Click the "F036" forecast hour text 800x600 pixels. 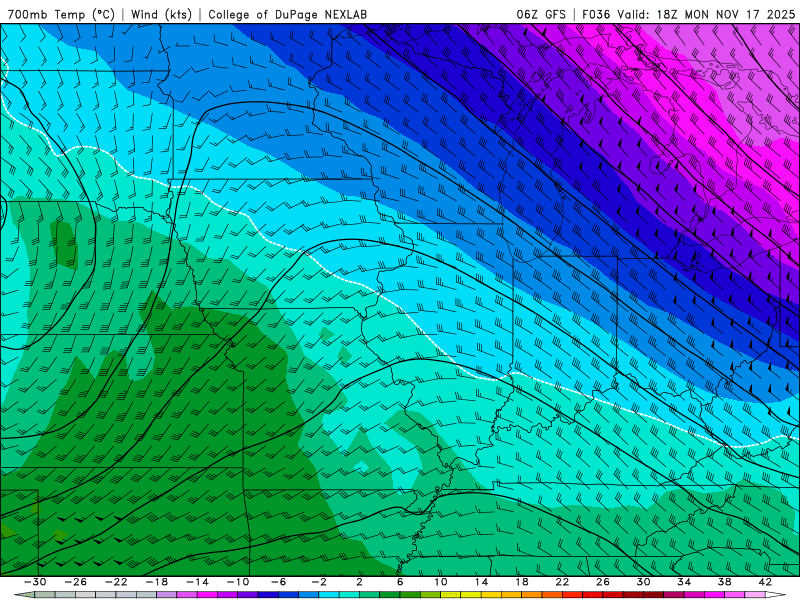point(596,14)
